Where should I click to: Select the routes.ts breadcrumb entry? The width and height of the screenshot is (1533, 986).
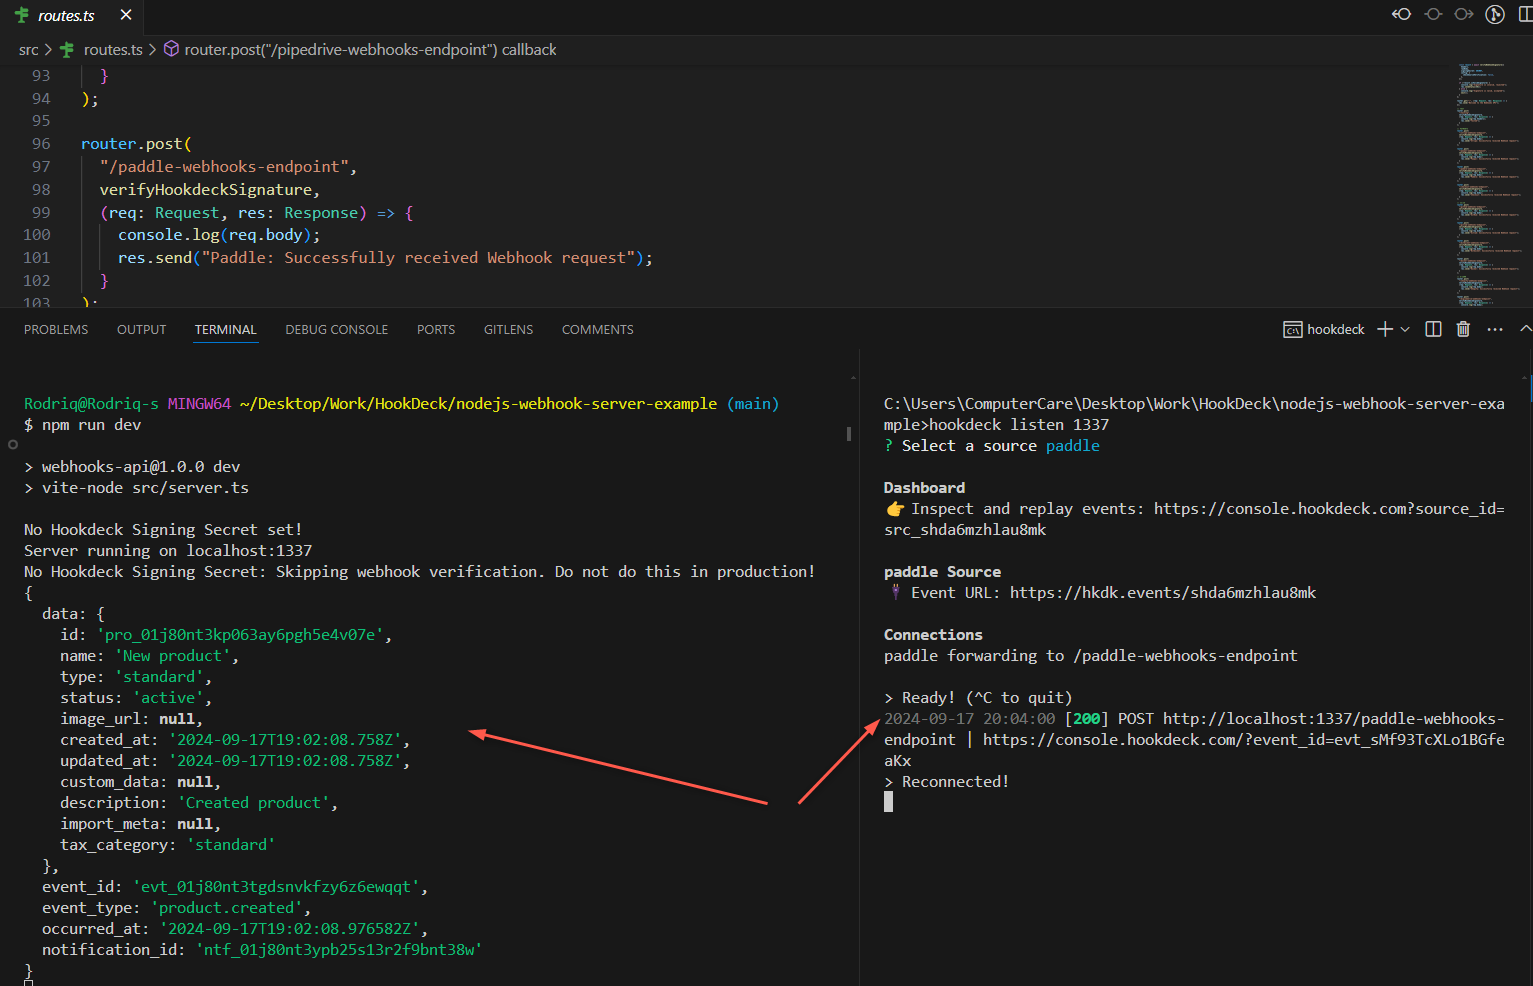(x=113, y=48)
